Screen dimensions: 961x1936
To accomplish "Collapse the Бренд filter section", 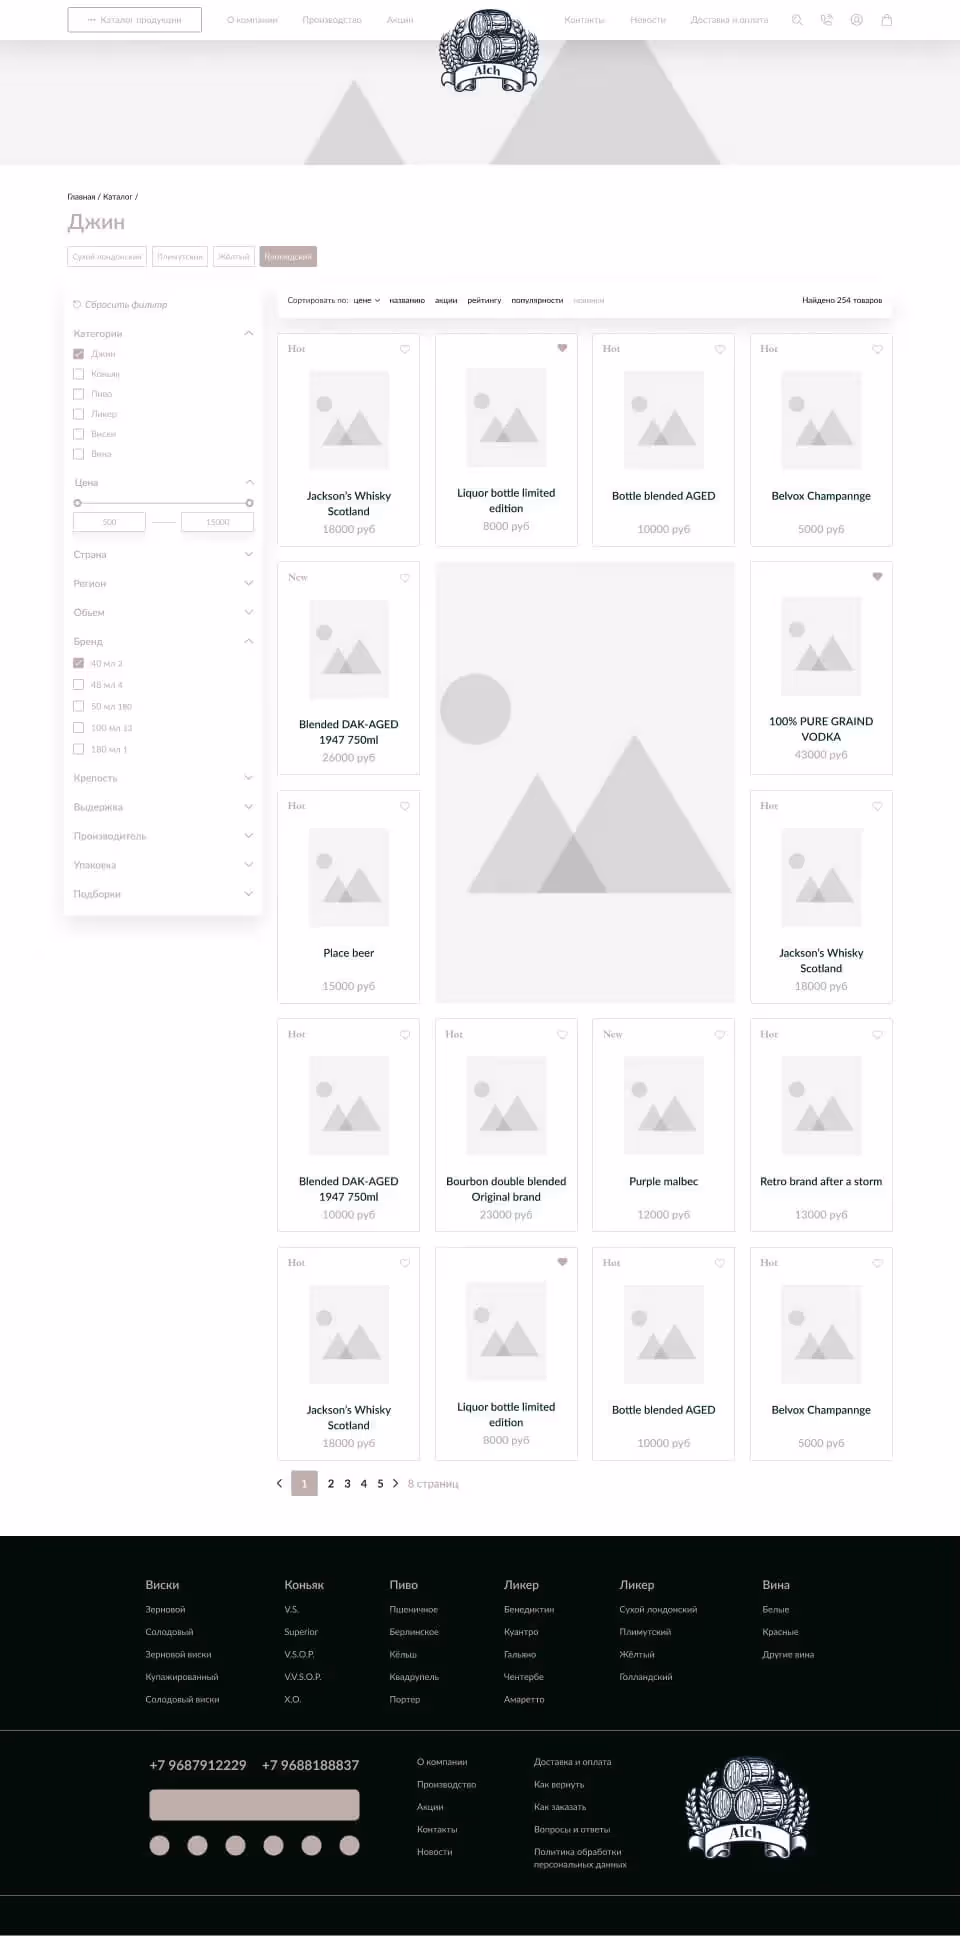I will (249, 641).
